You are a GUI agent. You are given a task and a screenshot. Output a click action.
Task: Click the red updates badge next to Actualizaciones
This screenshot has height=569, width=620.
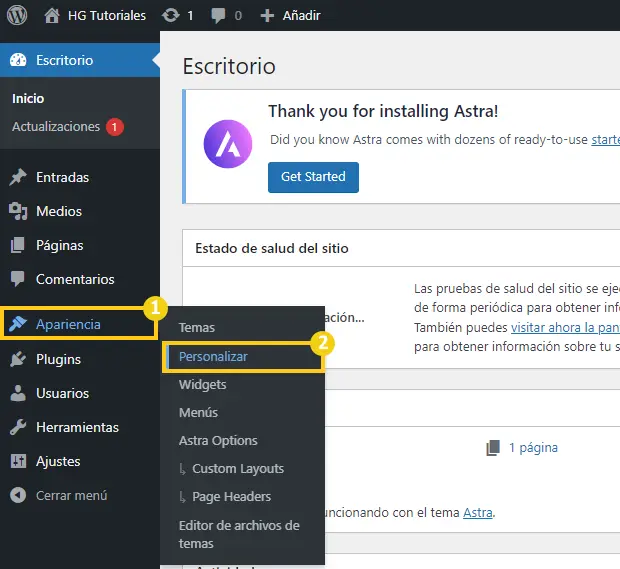(x=115, y=127)
